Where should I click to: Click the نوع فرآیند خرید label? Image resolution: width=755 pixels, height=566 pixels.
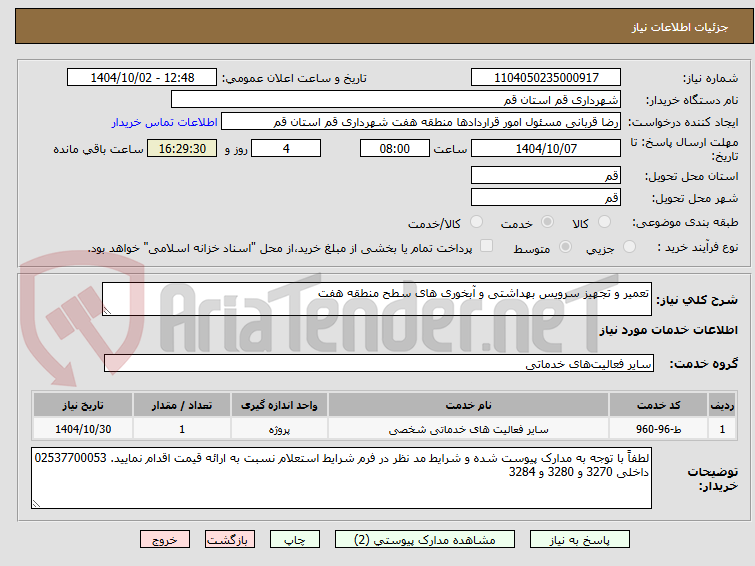point(698,247)
